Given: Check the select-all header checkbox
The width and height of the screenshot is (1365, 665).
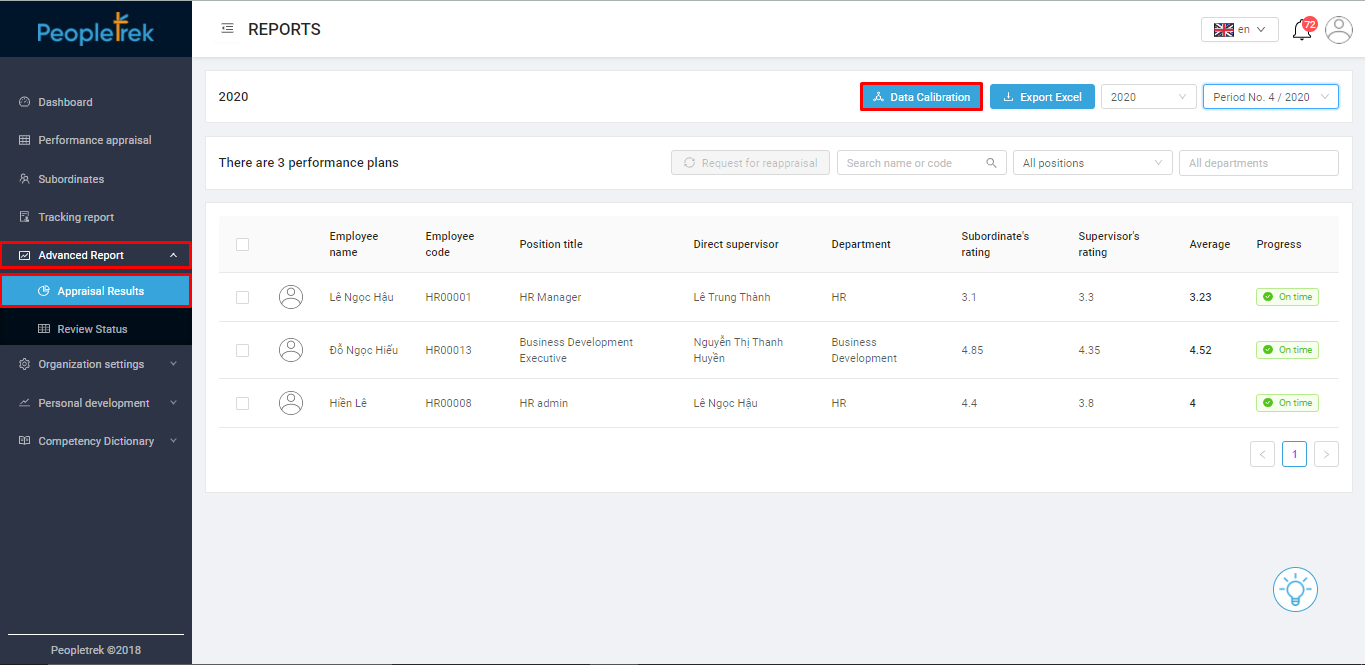Looking at the screenshot, I should point(242,244).
